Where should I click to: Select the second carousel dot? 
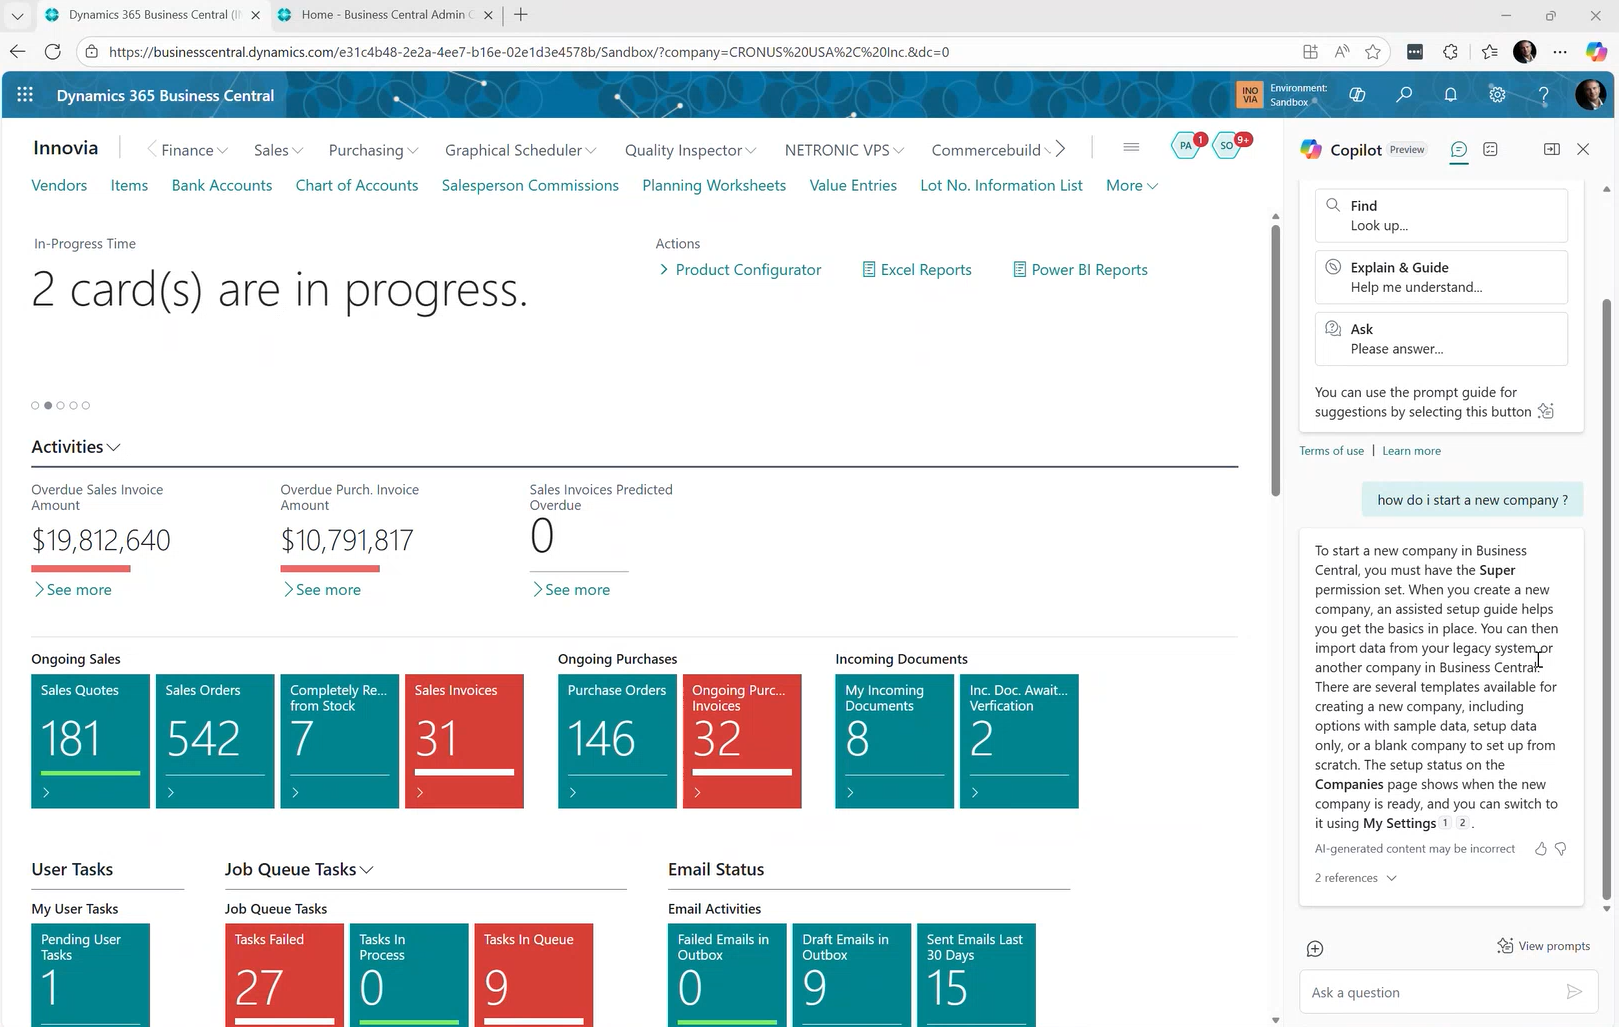[x=48, y=406]
